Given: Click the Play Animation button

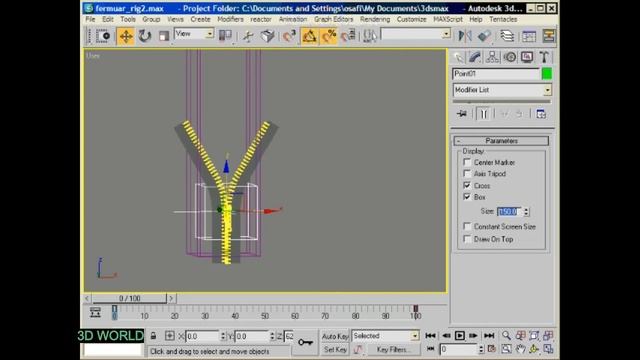Looking at the screenshot, I should [x=460, y=336].
